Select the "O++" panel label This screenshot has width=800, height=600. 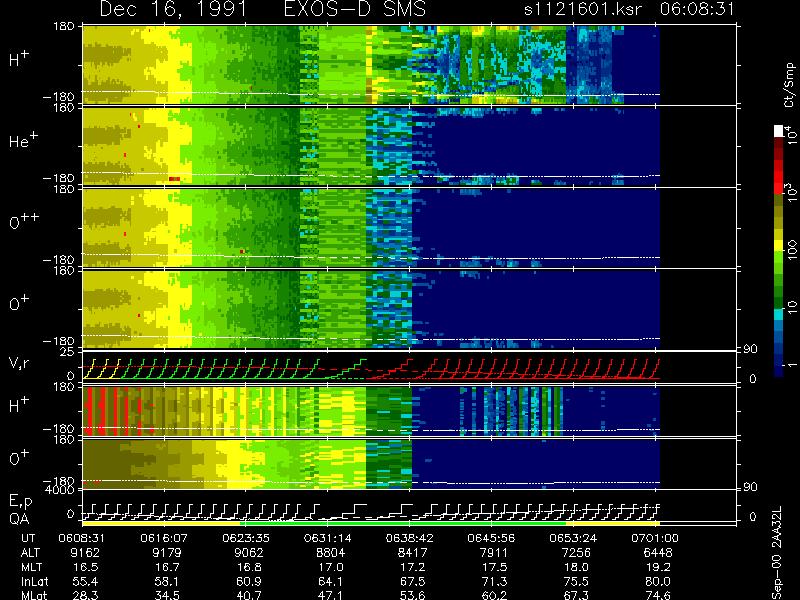click(x=24, y=221)
